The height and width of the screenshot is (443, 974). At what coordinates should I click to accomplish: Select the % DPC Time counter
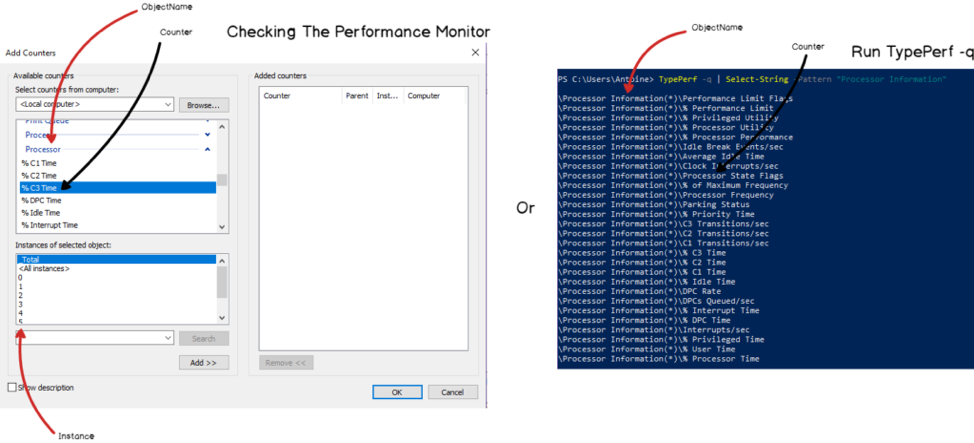pos(116,201)
